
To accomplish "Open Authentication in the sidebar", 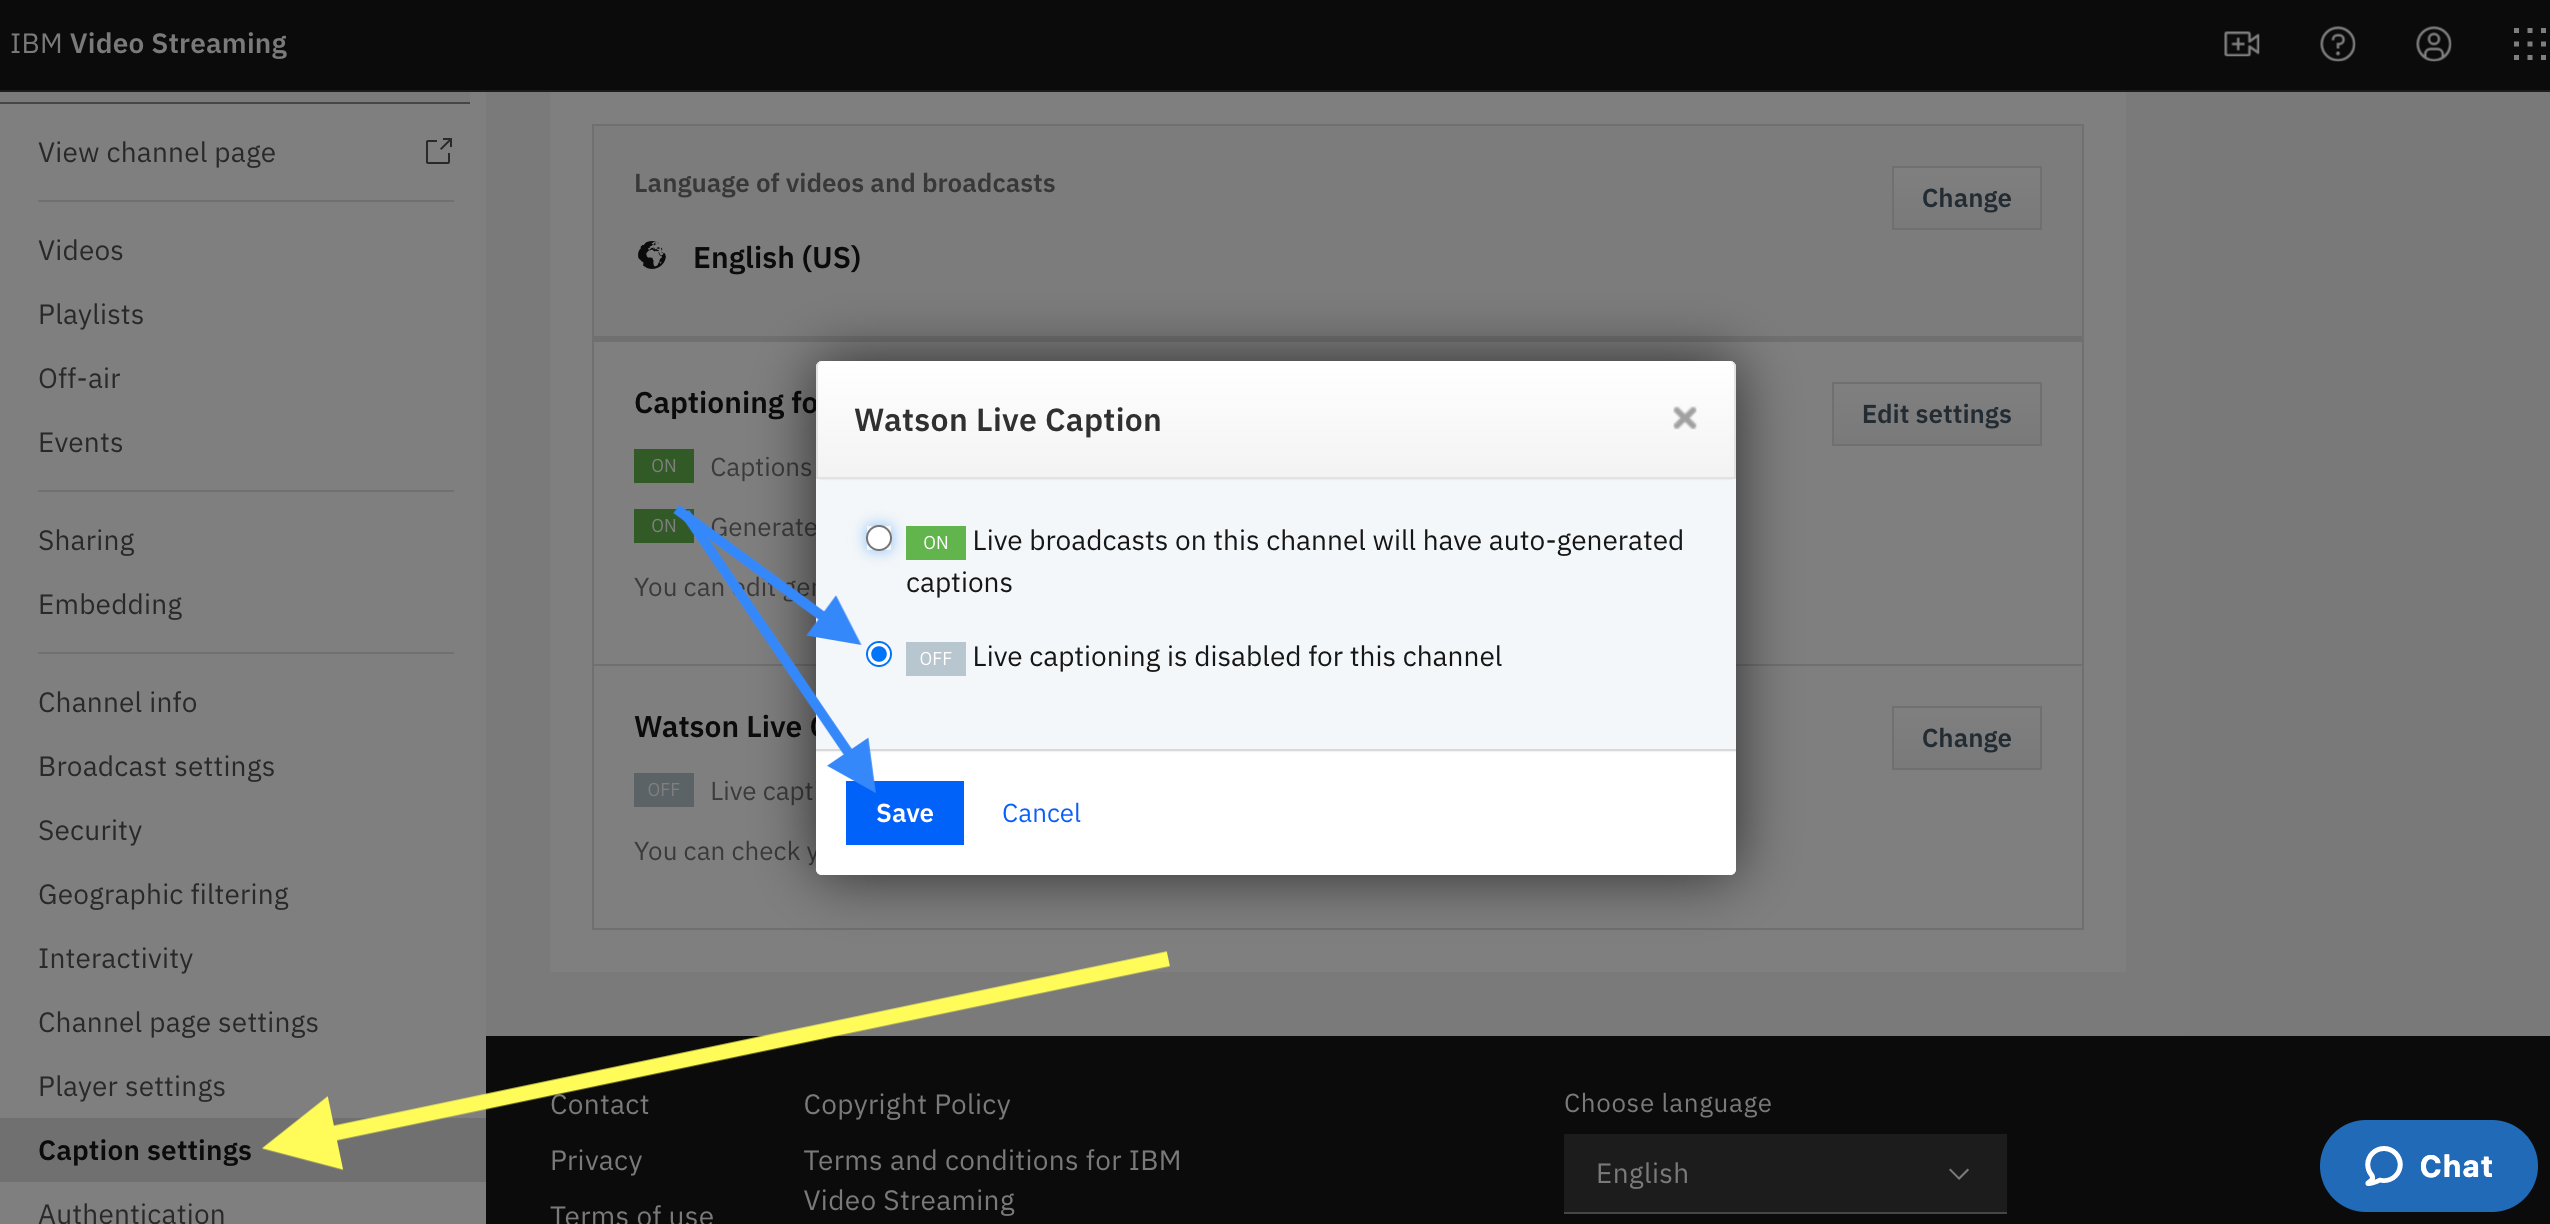I will pos(131,1212).
